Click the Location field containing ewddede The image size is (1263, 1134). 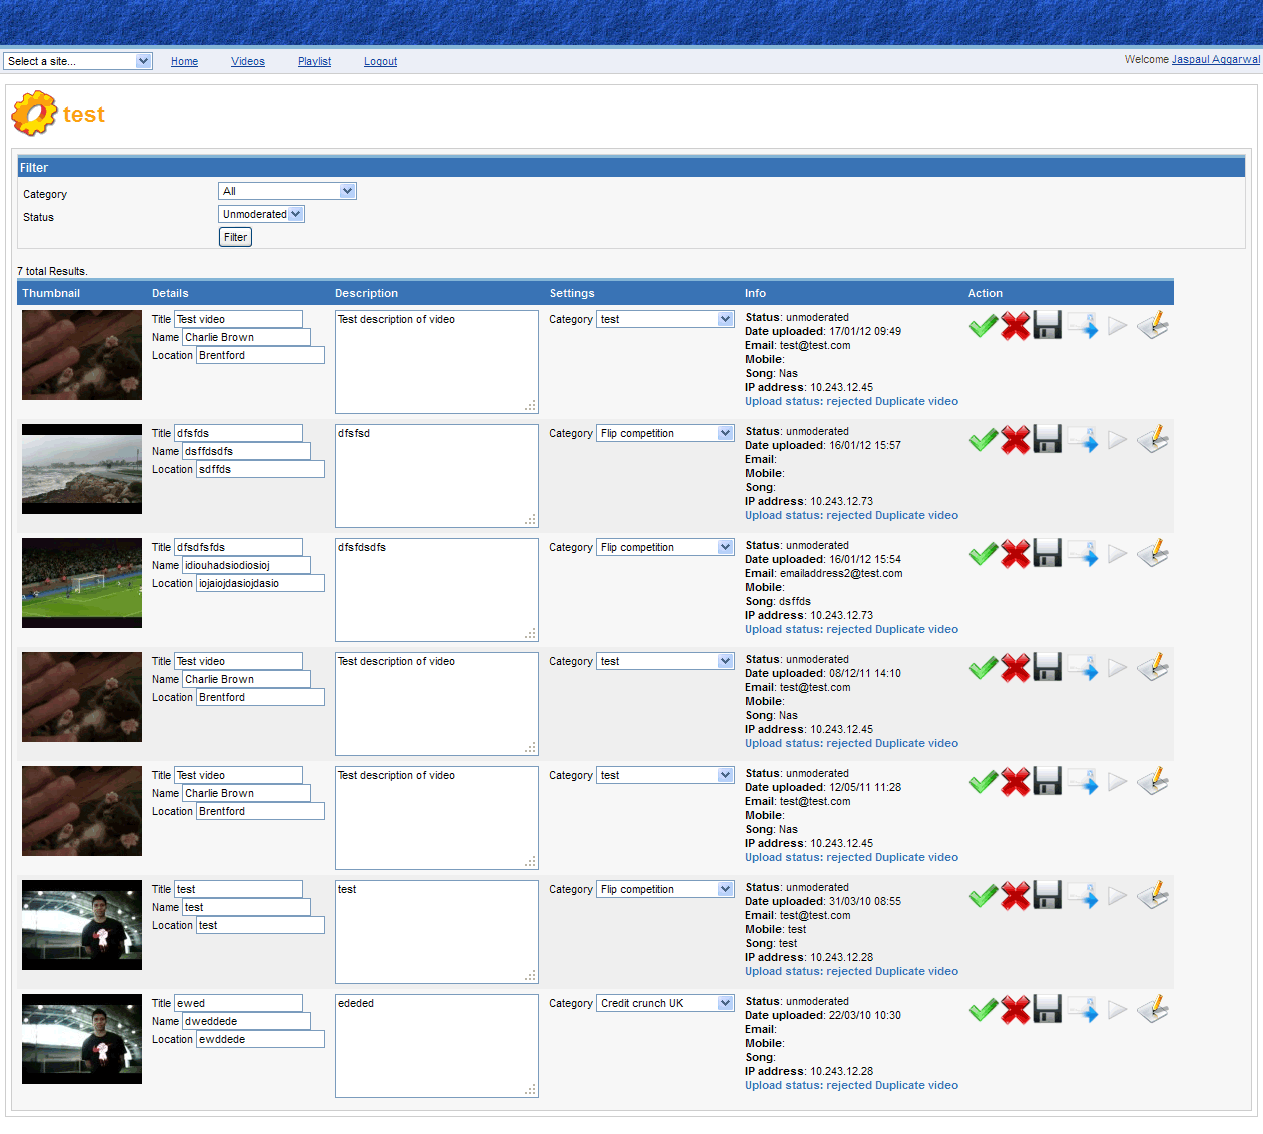click(x=260, y=1039)
